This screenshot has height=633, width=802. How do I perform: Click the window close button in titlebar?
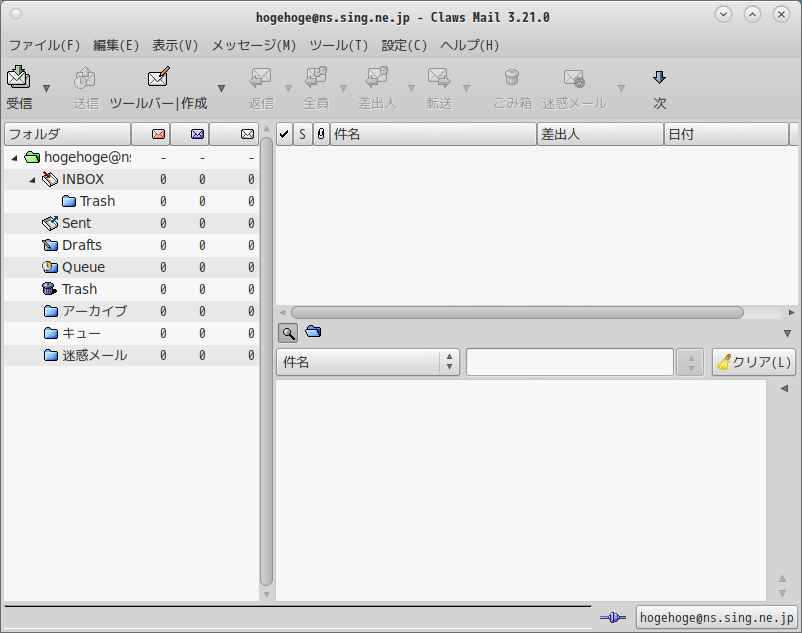tap(781, 14)
